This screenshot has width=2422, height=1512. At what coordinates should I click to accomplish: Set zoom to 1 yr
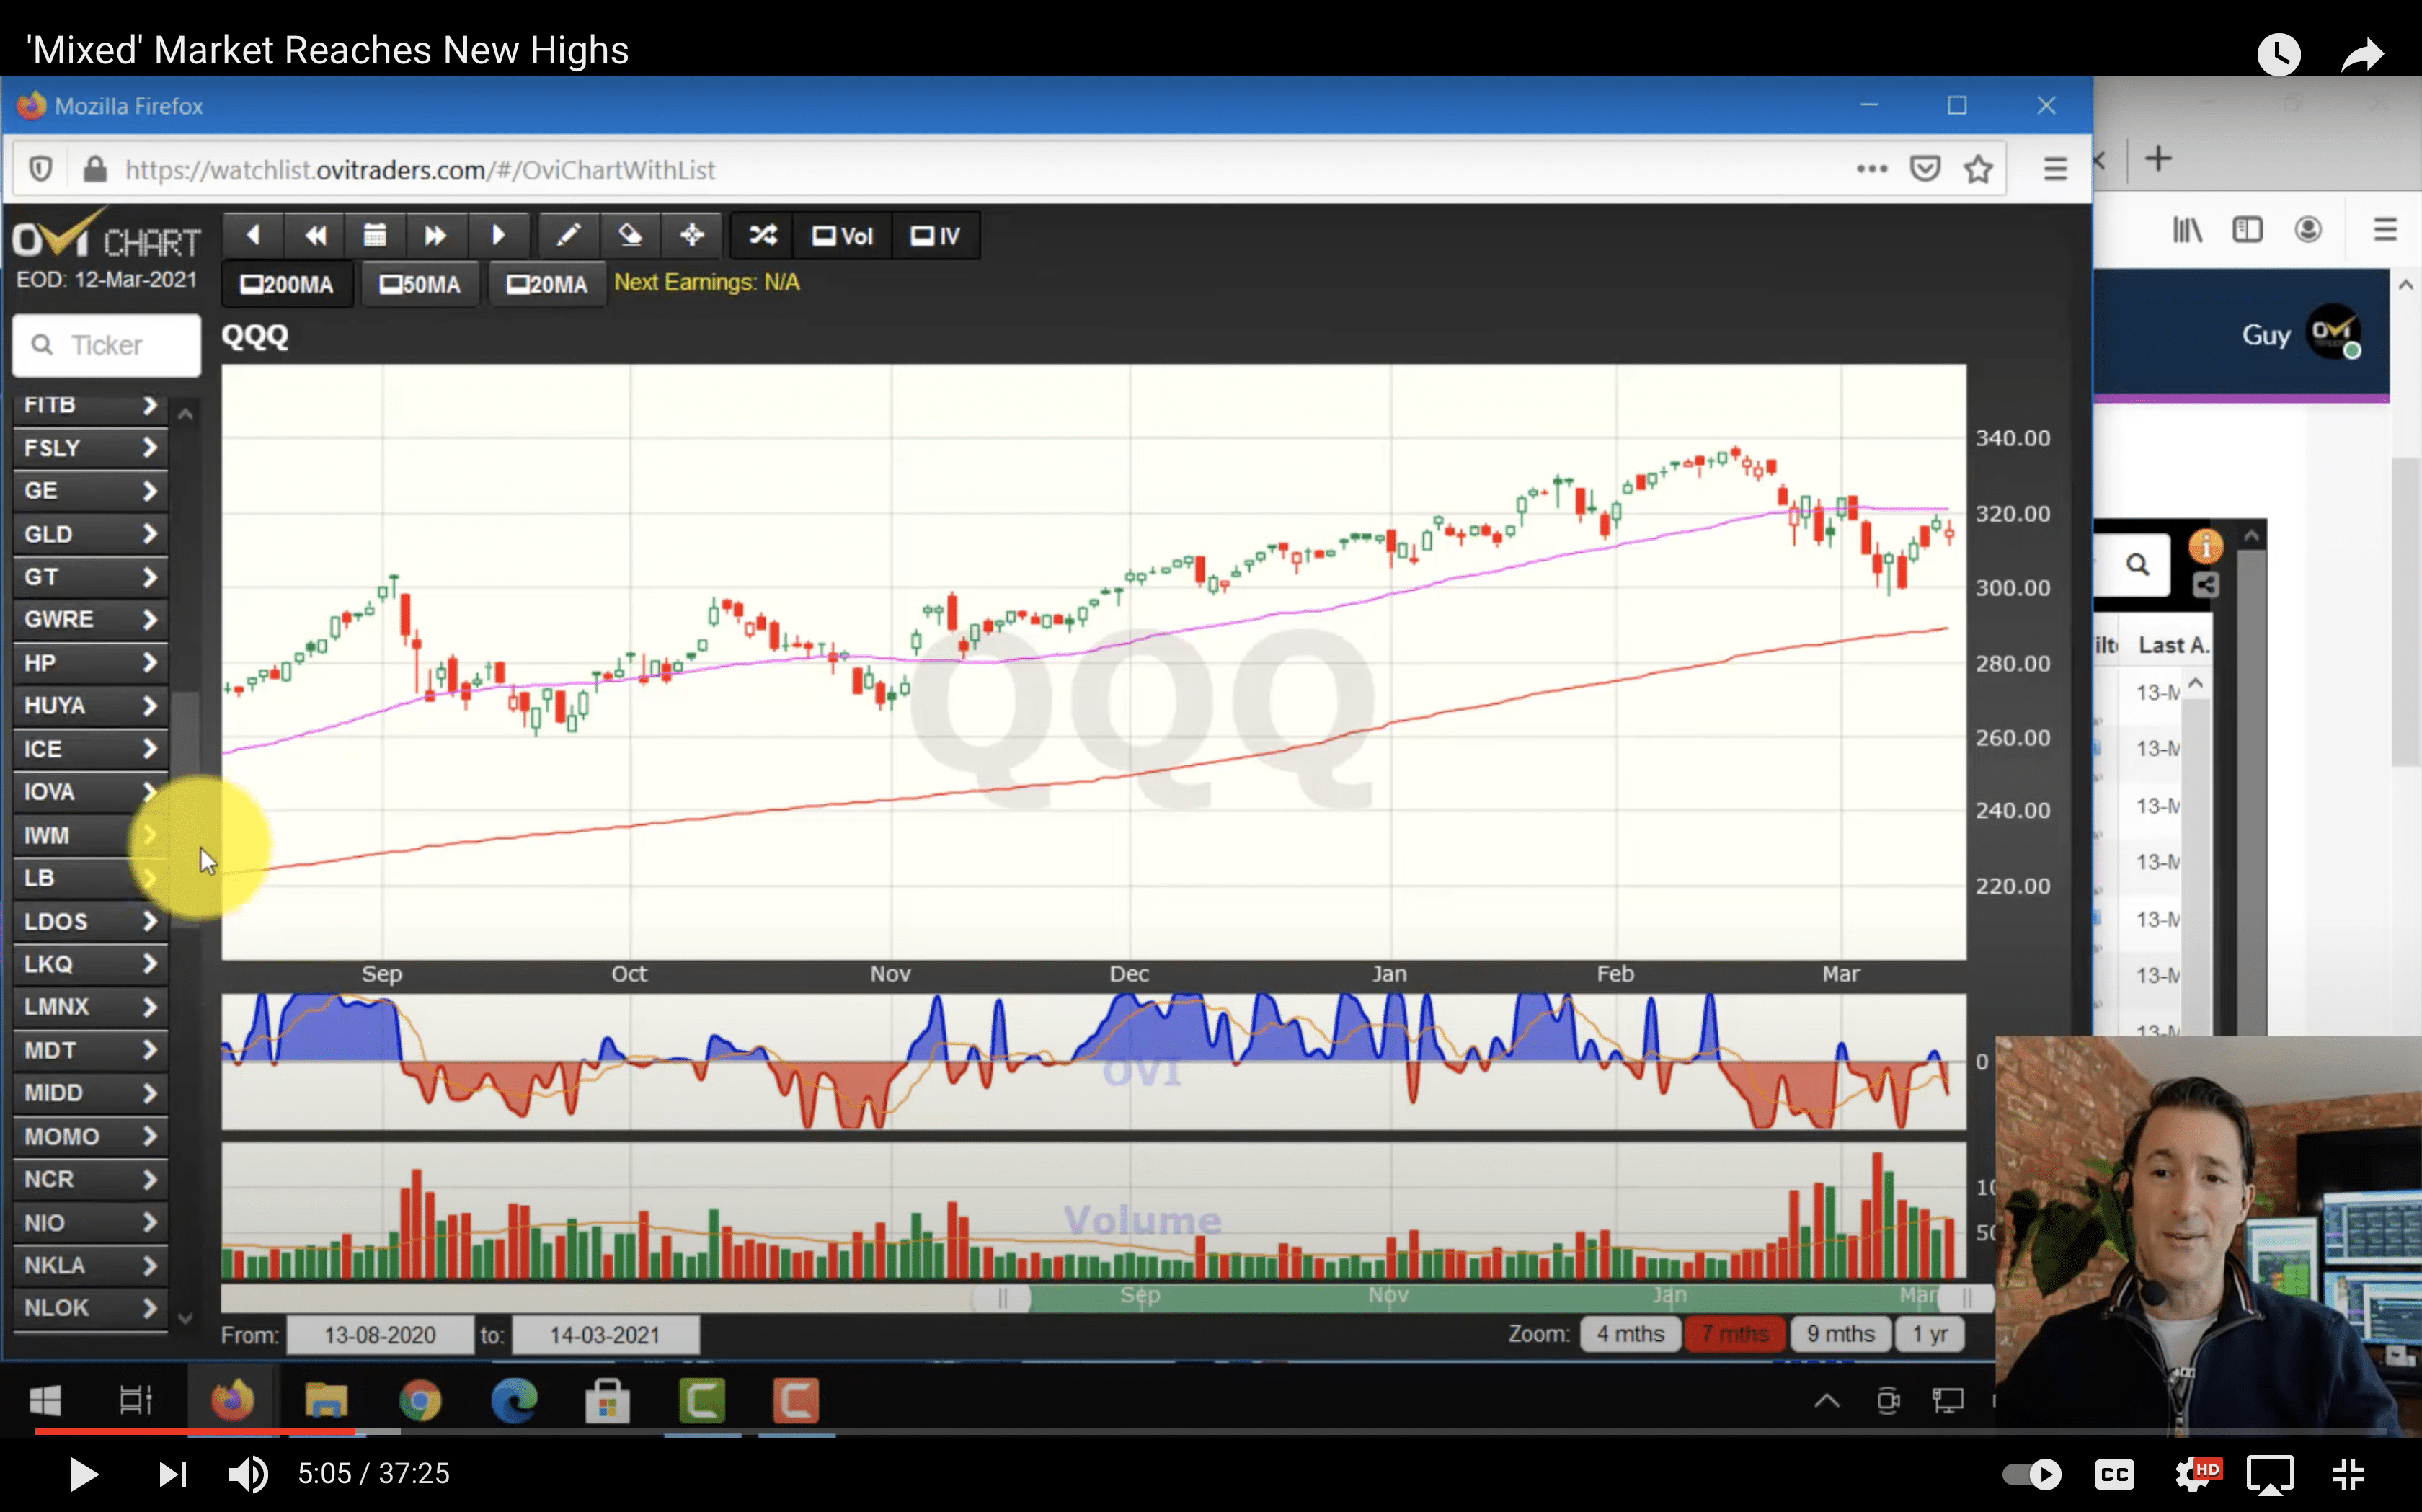pos(1929,1334)
